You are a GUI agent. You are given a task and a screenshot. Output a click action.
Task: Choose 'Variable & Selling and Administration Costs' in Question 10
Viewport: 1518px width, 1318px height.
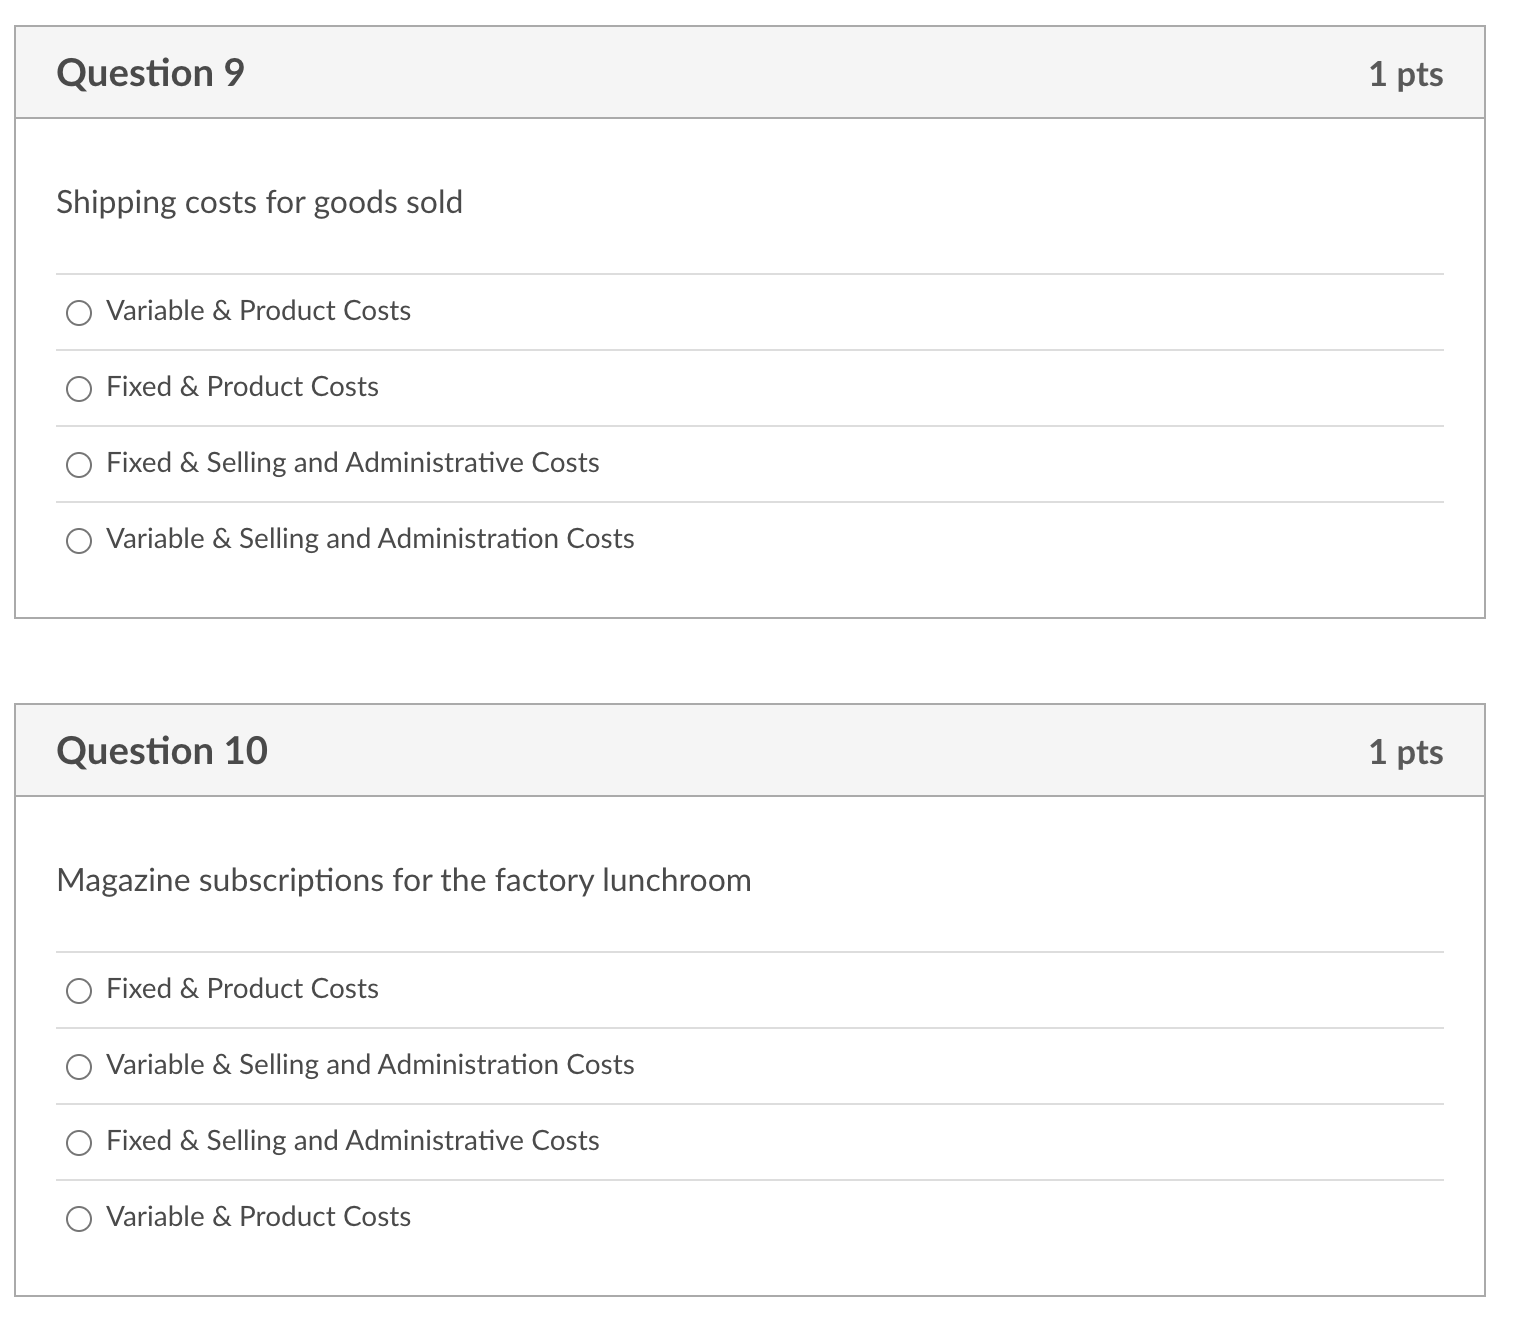(x=80, y=1067)
